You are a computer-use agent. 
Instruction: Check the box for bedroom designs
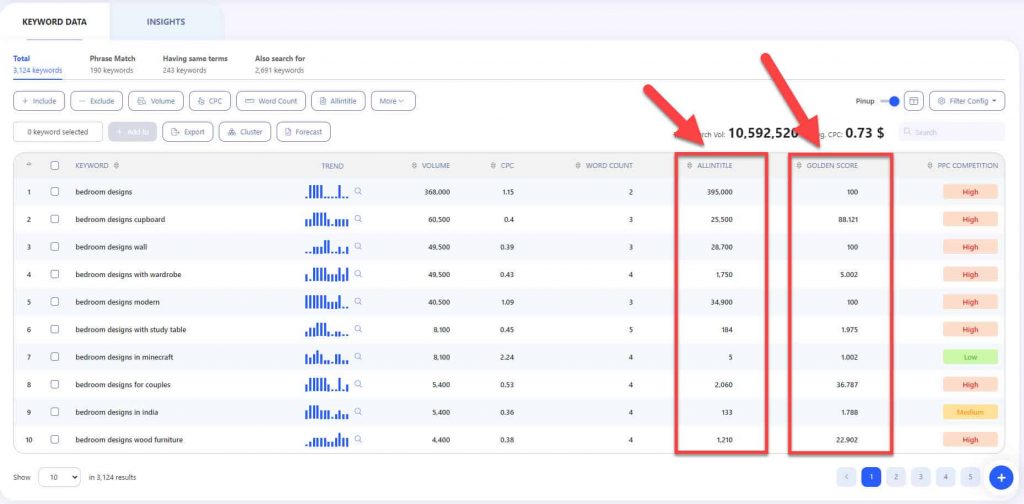(x=55, y=192)
